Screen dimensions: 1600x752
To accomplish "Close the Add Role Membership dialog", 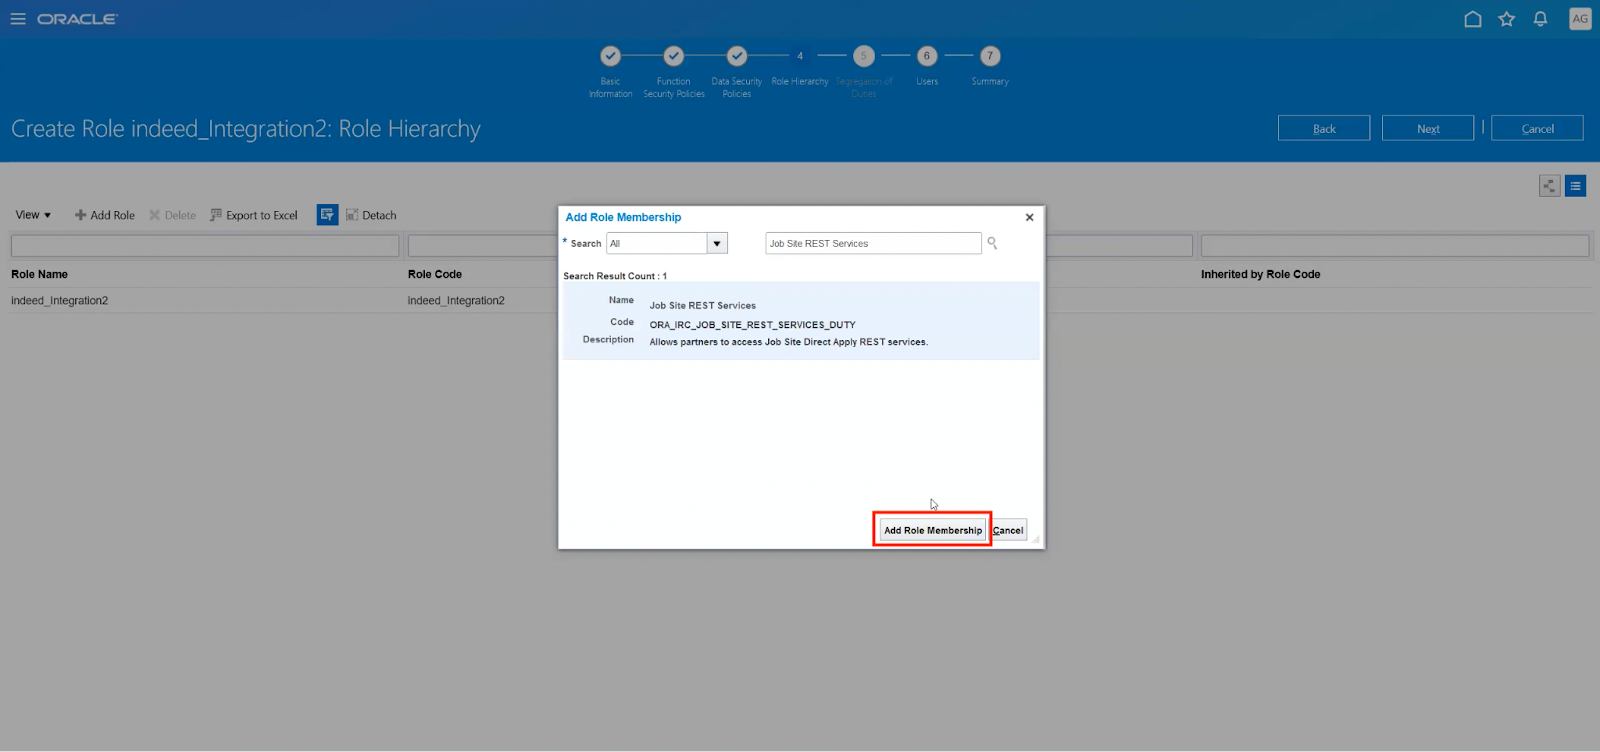I will [1029, 217].
